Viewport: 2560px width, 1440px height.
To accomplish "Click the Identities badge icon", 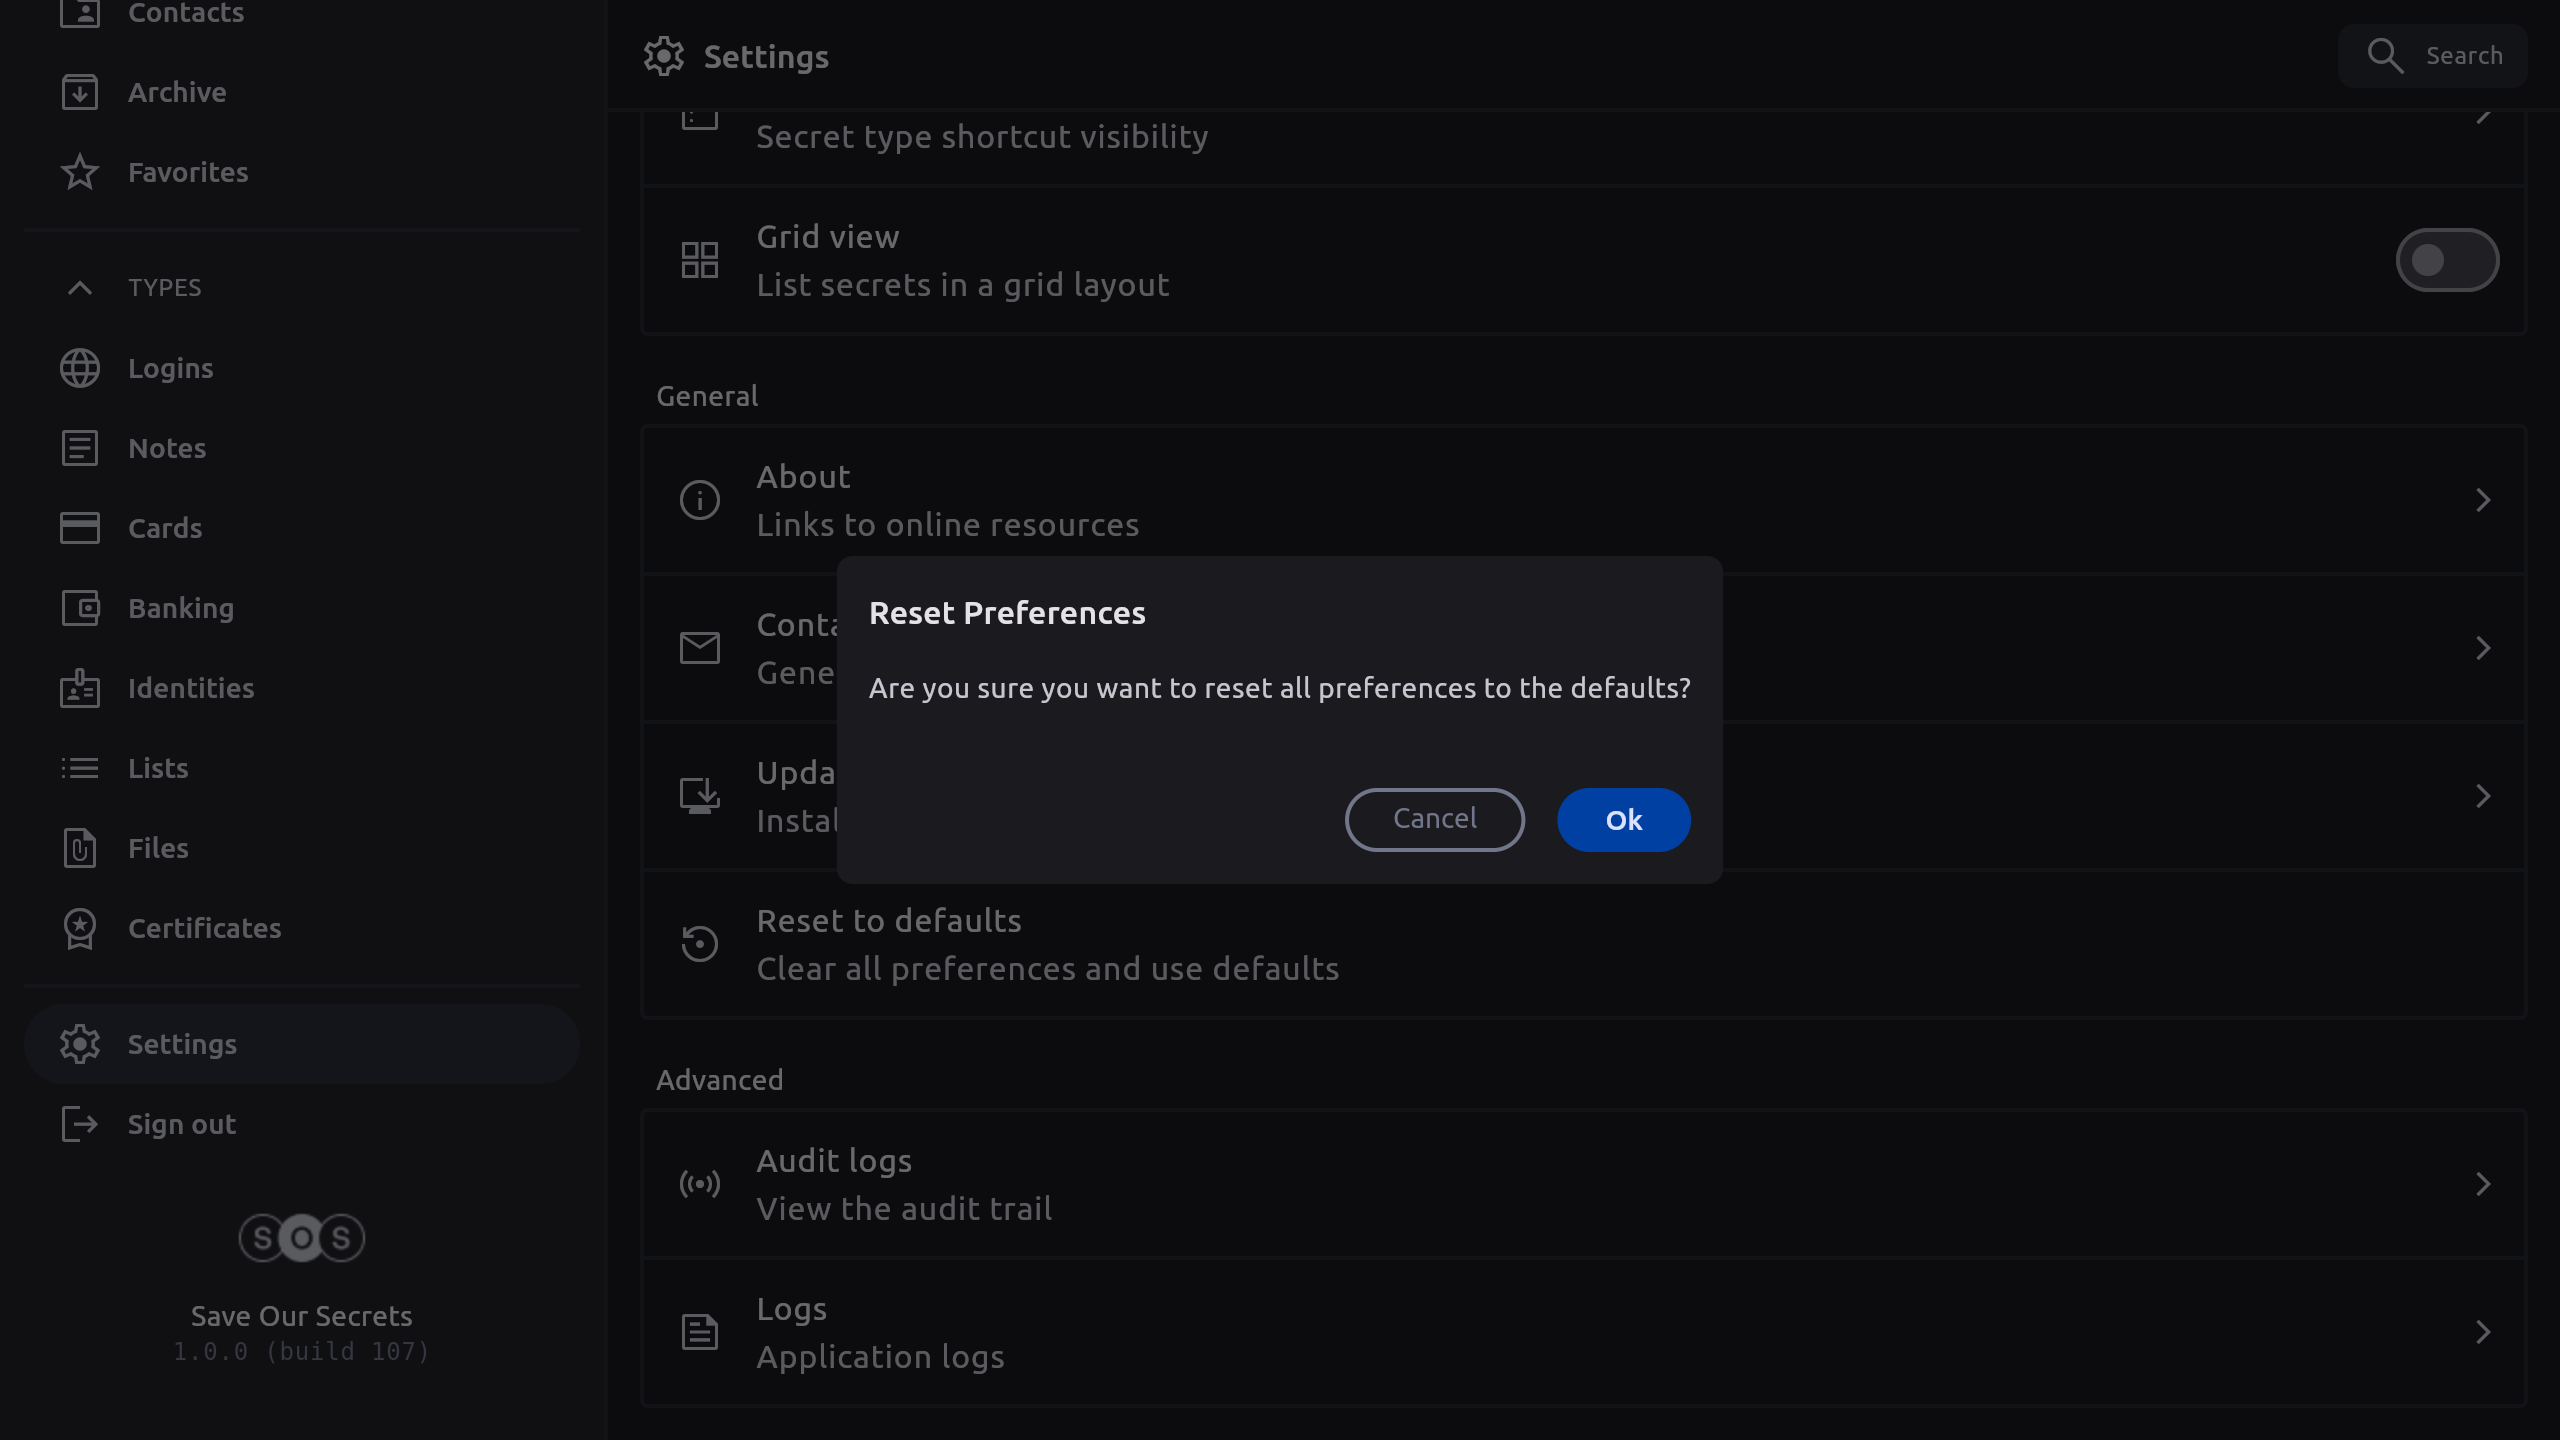I will coord(80,688).
